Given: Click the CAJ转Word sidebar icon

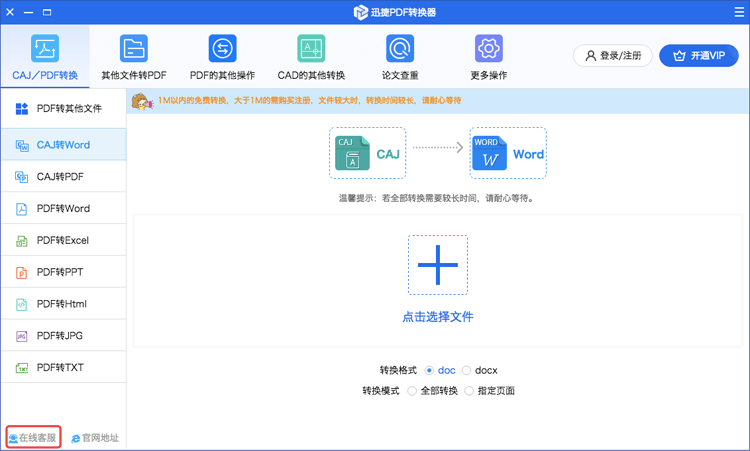Looking at the screenshot, I should click(x=22, y=145).
